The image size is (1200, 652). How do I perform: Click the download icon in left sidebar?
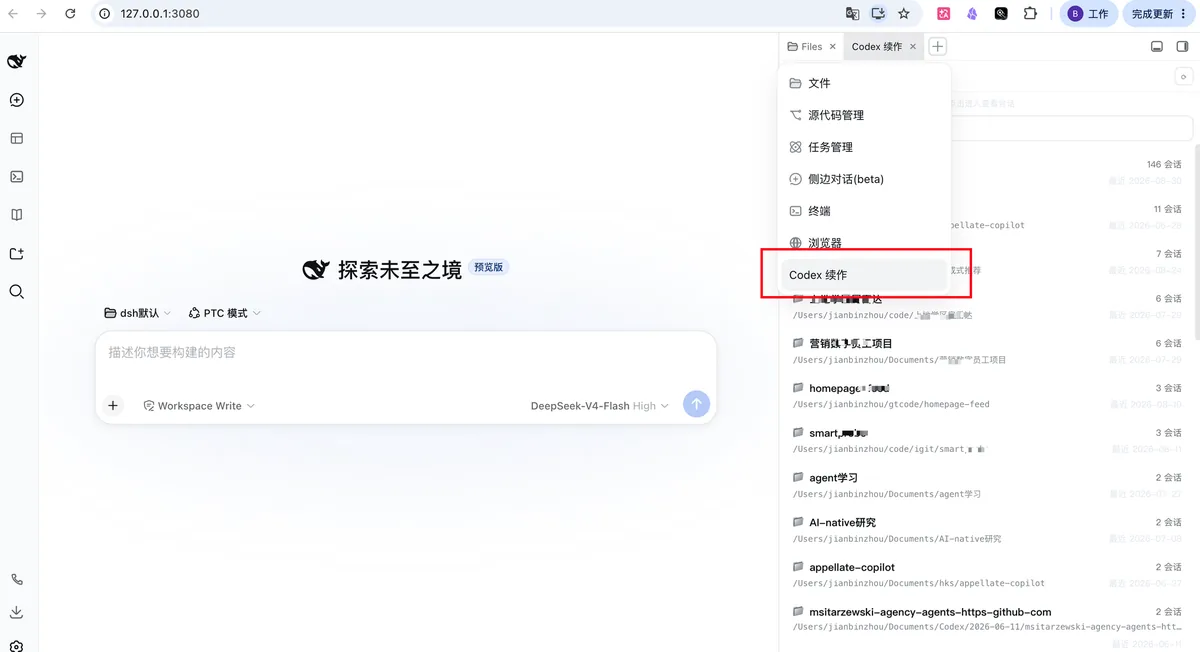pos(16,613)
